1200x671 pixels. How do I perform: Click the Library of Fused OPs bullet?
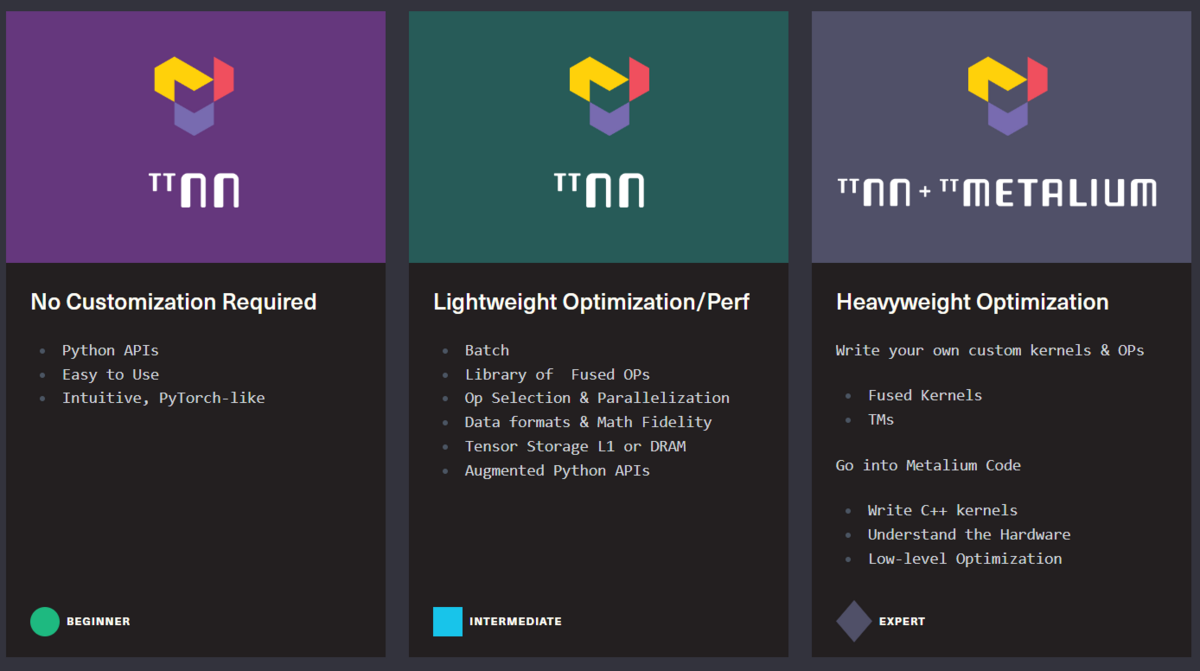(557, 374)
